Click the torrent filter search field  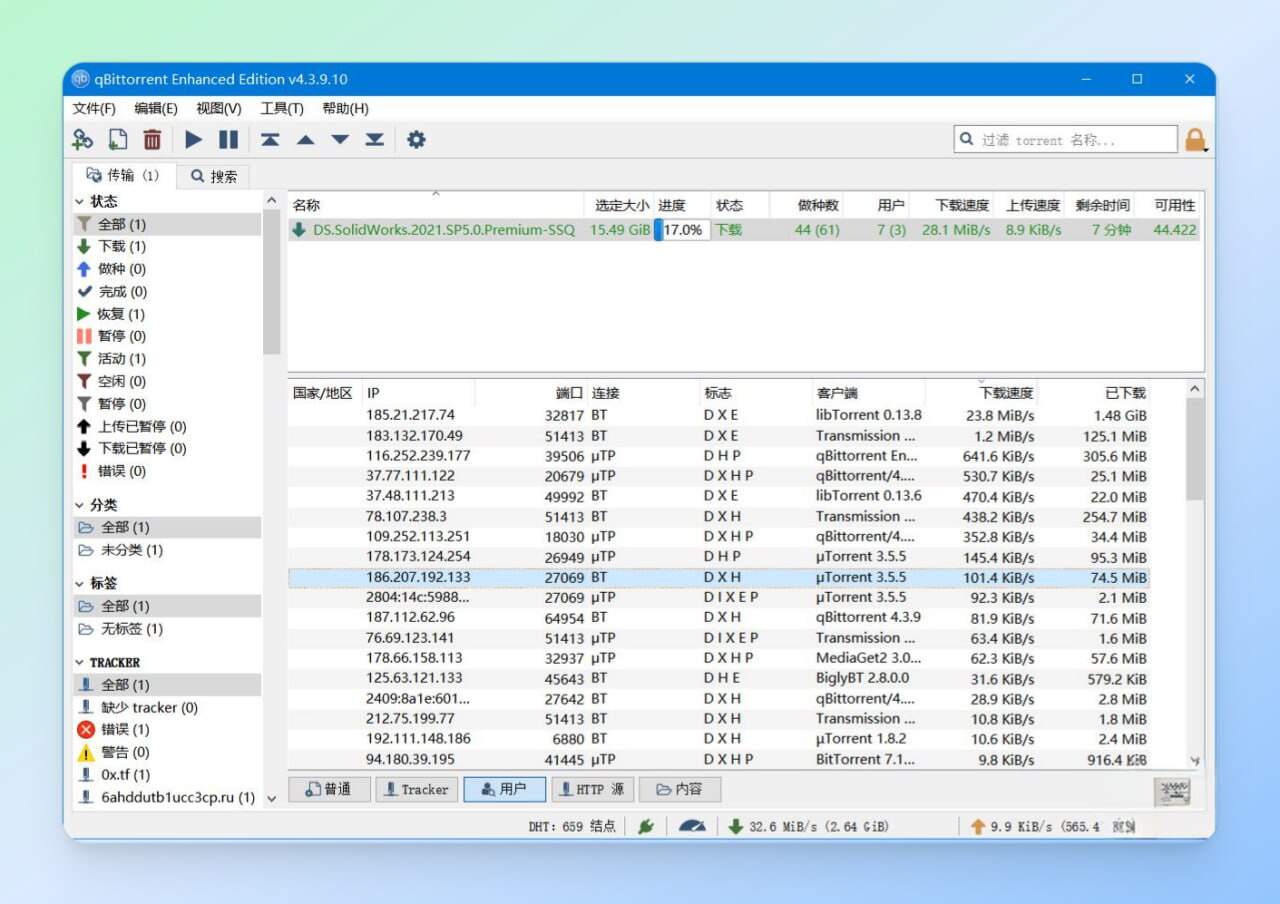click(1065, 139)
